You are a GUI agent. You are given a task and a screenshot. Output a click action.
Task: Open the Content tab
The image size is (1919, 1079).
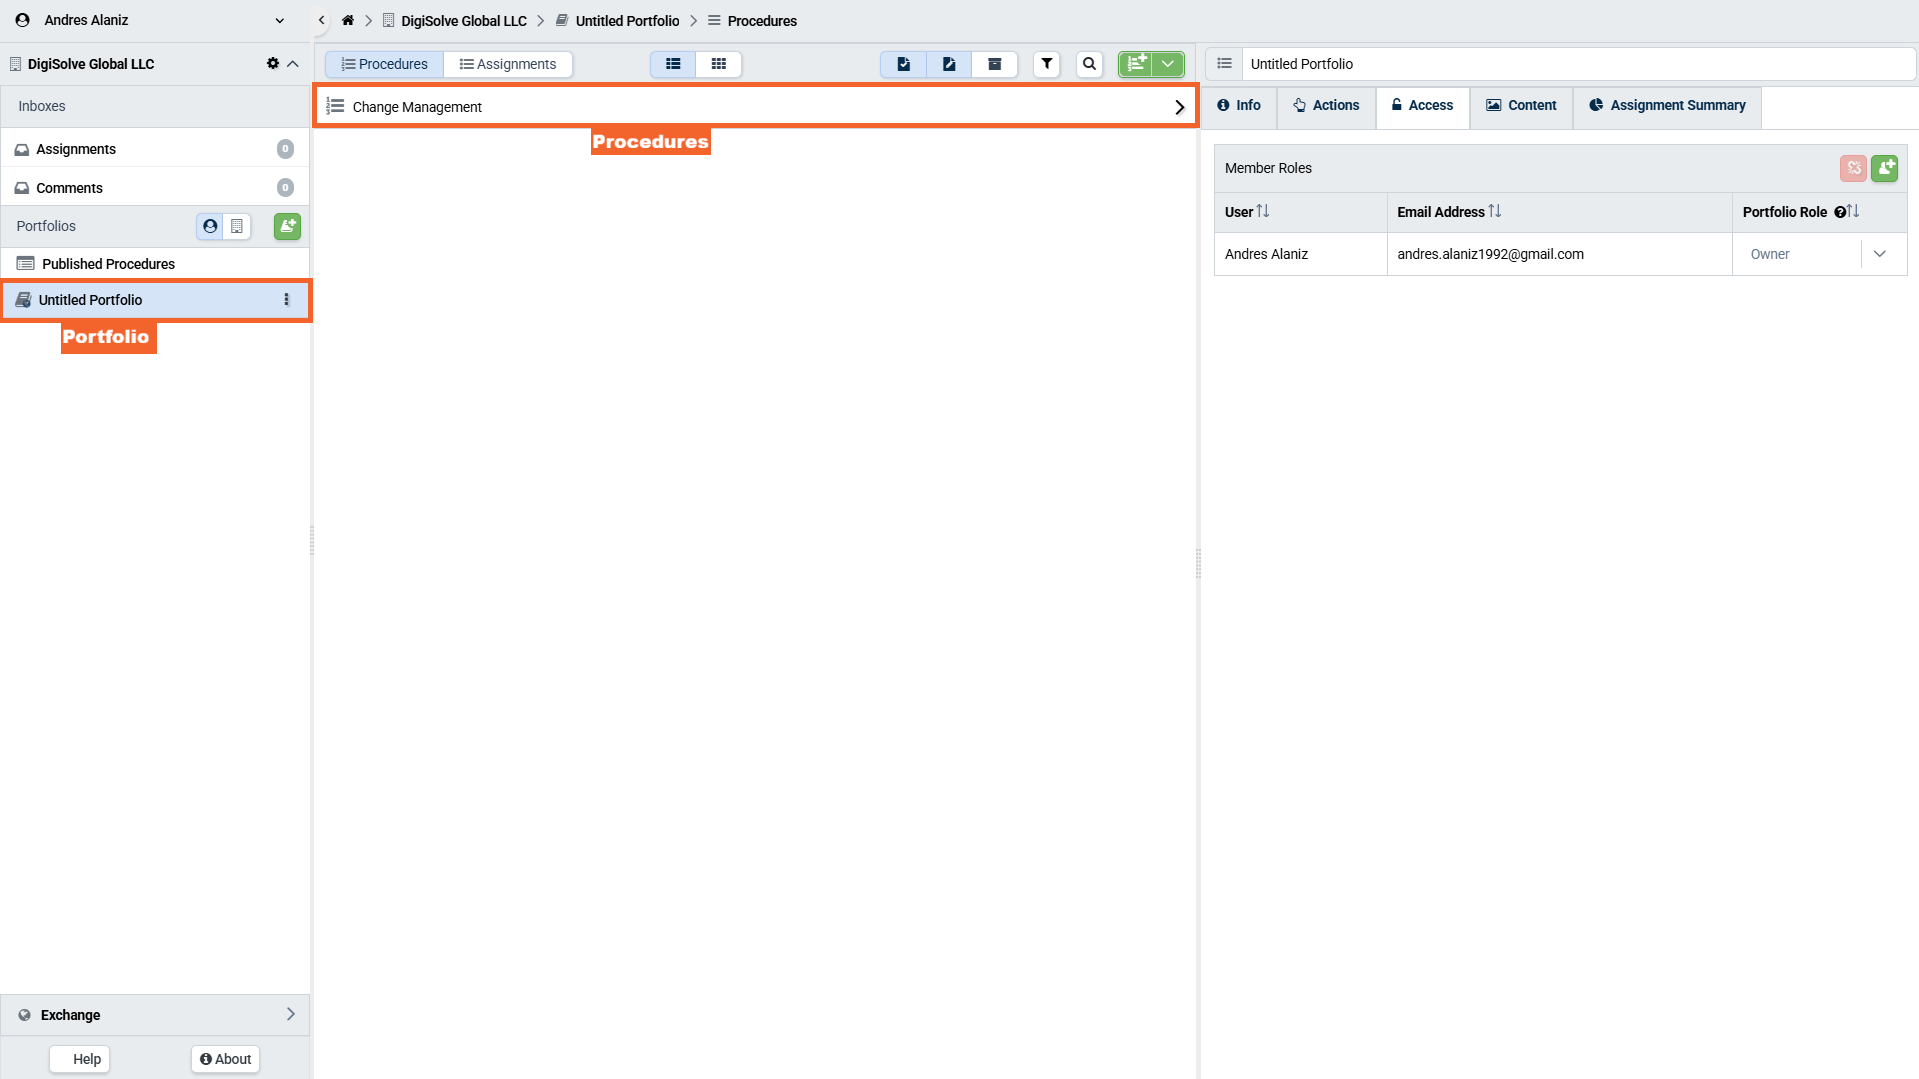click(1521, 106)
